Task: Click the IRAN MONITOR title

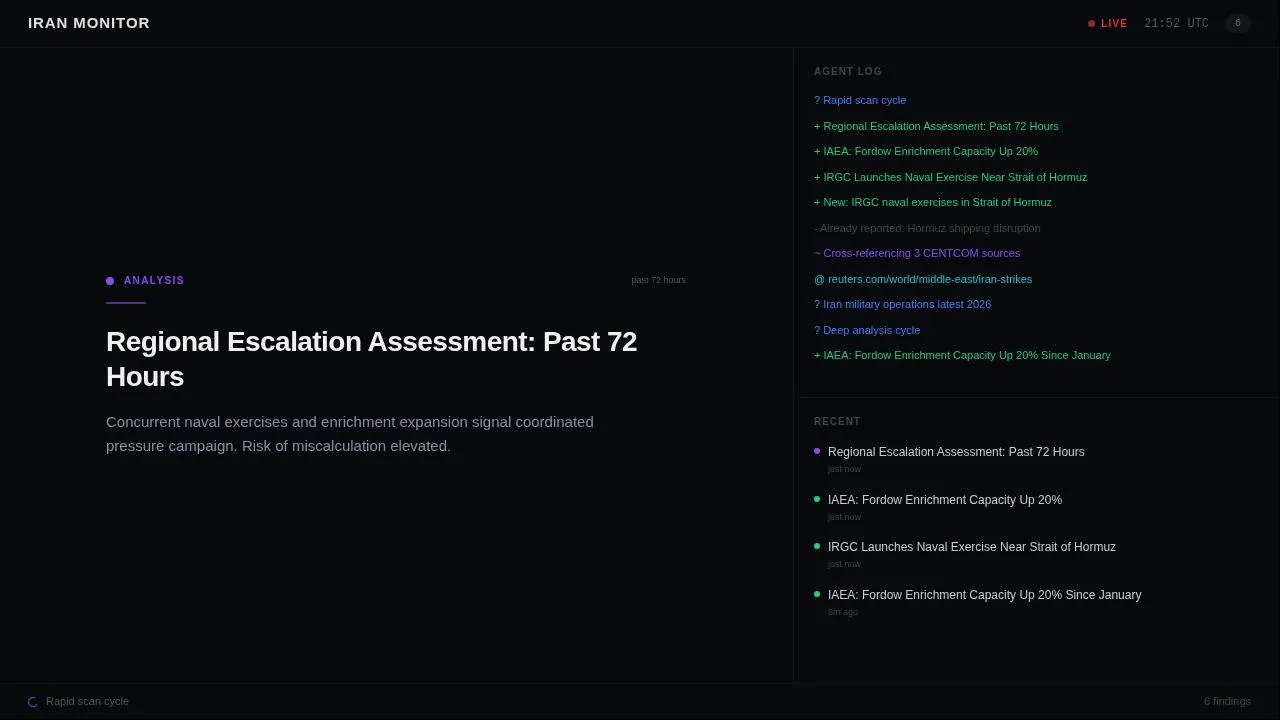Action: [89, 23]
